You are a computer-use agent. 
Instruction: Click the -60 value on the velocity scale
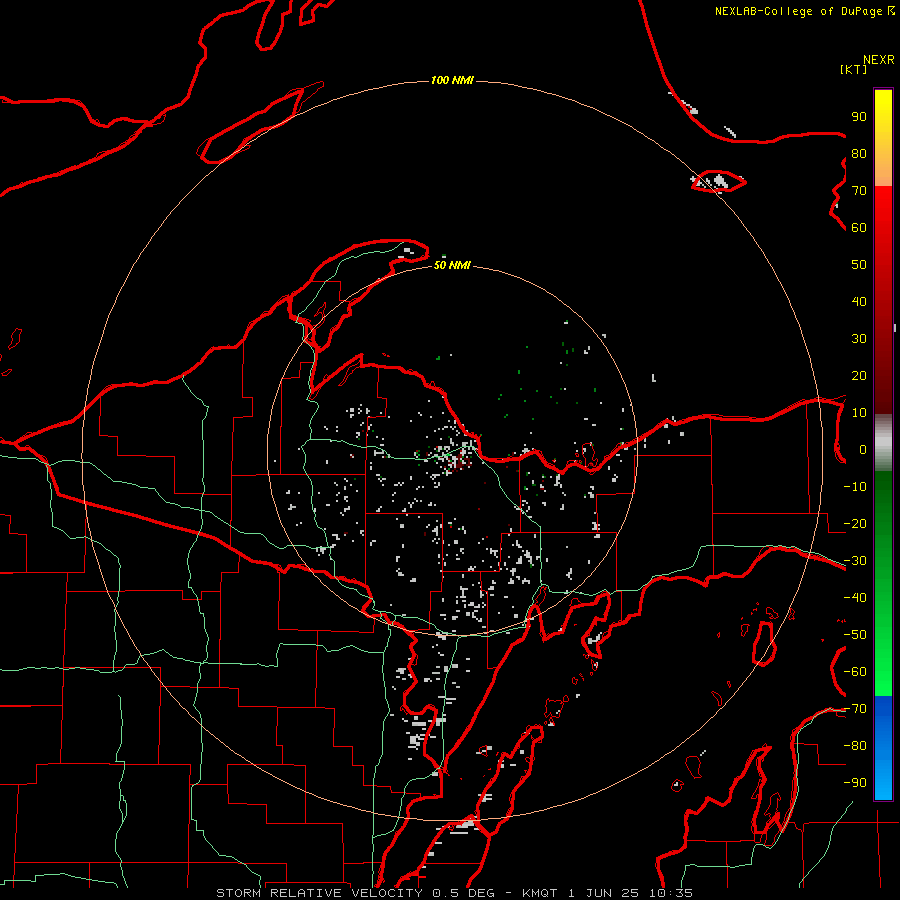(x=855, y=672)
